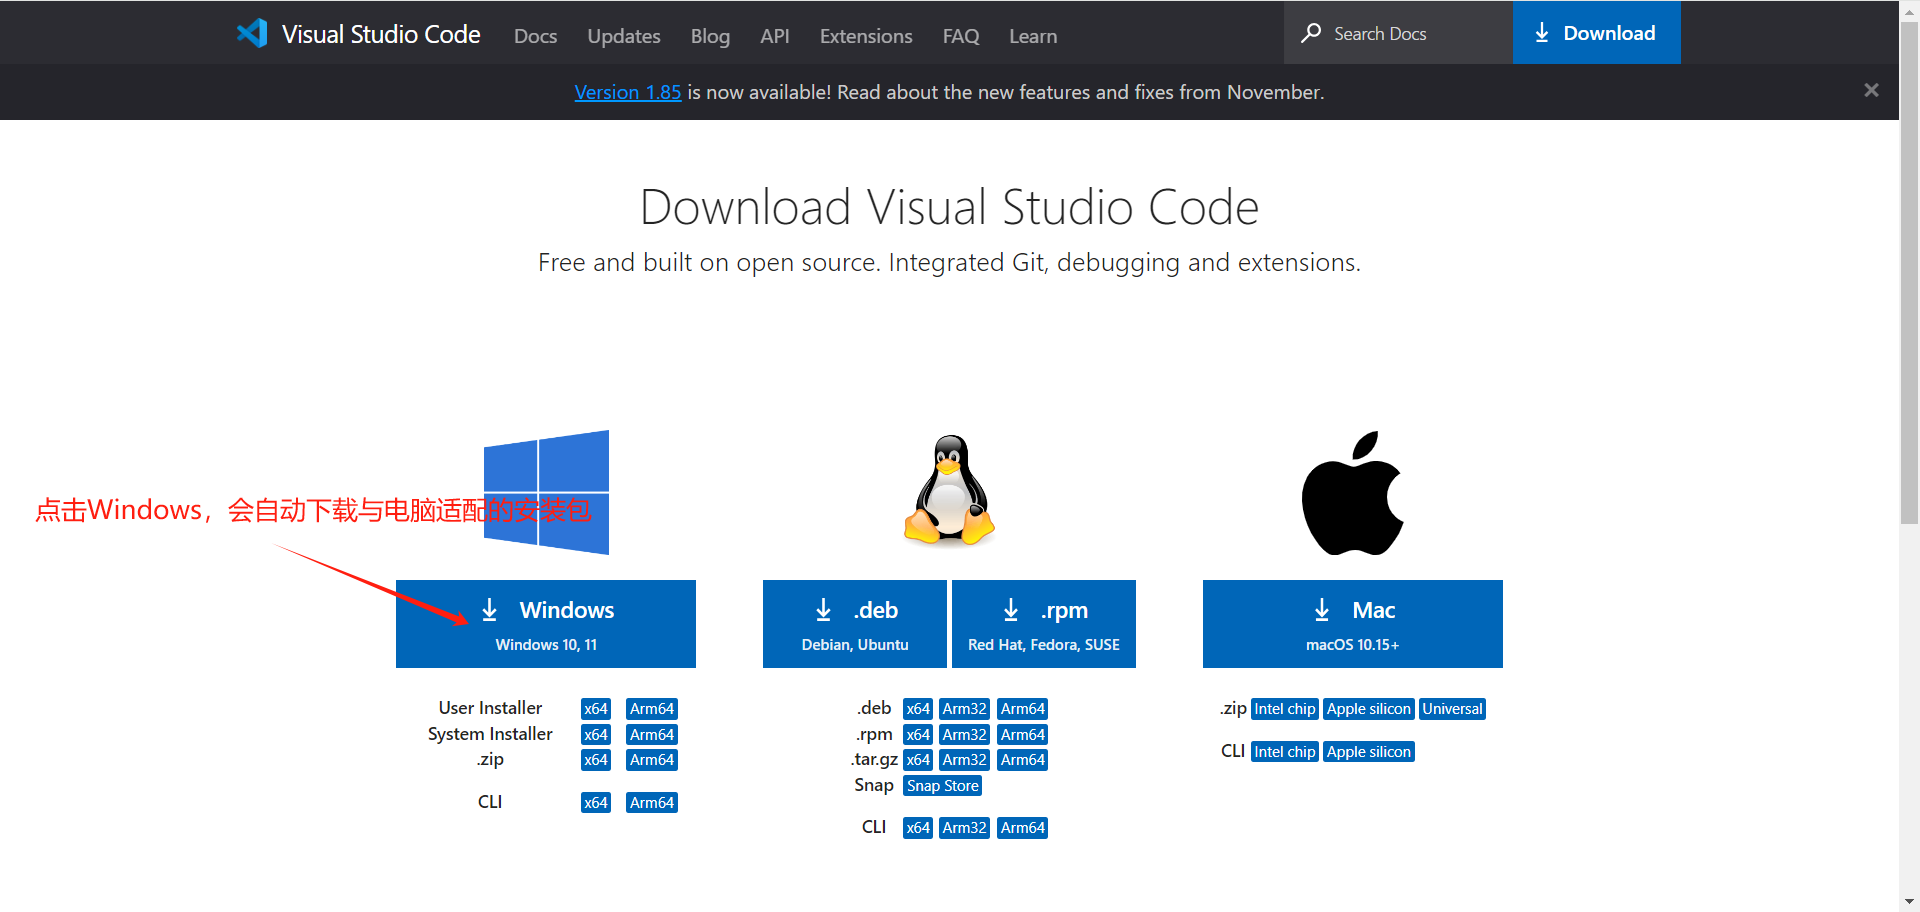
Task: Dismiss the version banner with X
Action: click(x=1871, y=91)
